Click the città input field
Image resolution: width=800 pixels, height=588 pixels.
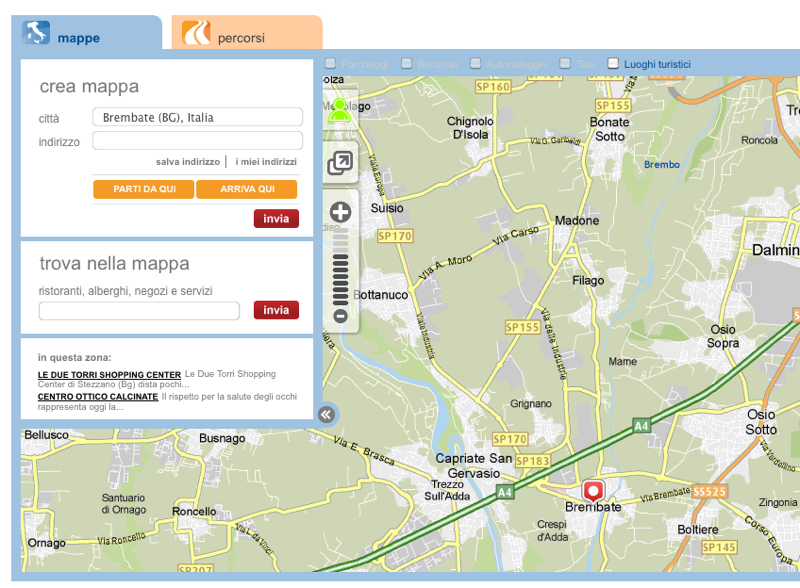point(197,117)
